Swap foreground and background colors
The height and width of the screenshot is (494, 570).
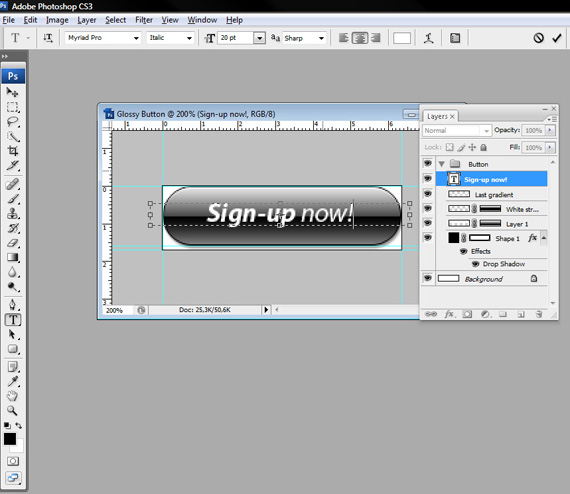pyautogui.click(x=19, y=425)
